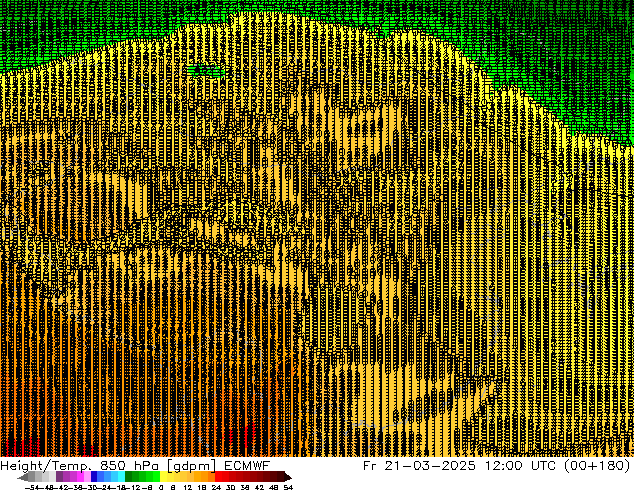
Task: Click the bright red swatch at 24
Action: [218, 476]
